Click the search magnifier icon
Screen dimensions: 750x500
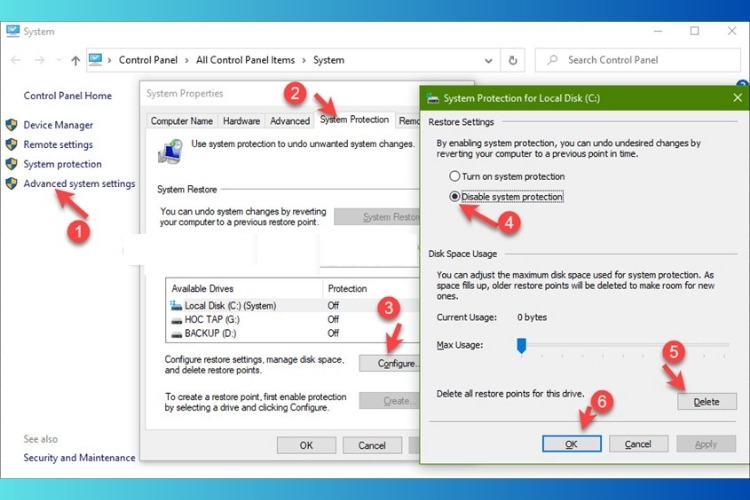coord(553,60)
